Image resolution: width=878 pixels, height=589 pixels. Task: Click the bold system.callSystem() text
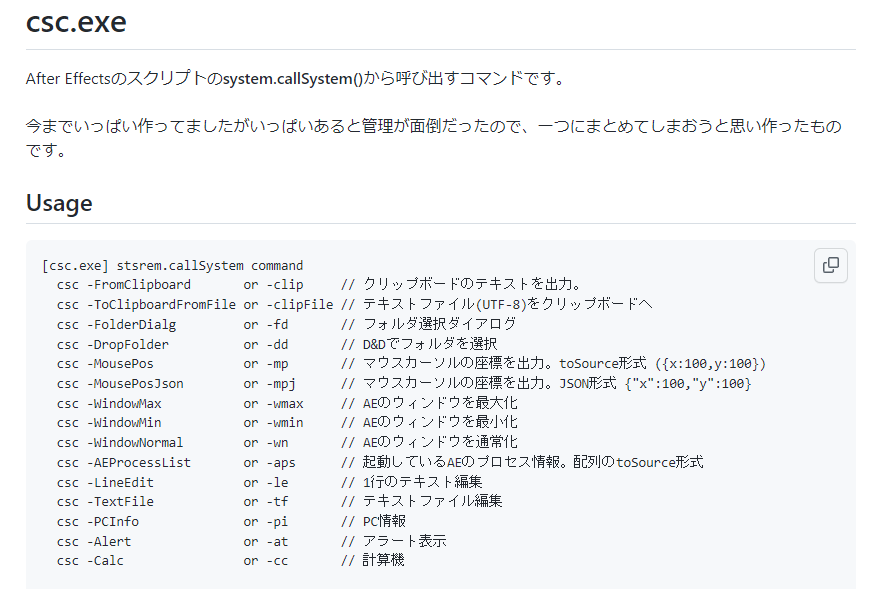[293, 78]
